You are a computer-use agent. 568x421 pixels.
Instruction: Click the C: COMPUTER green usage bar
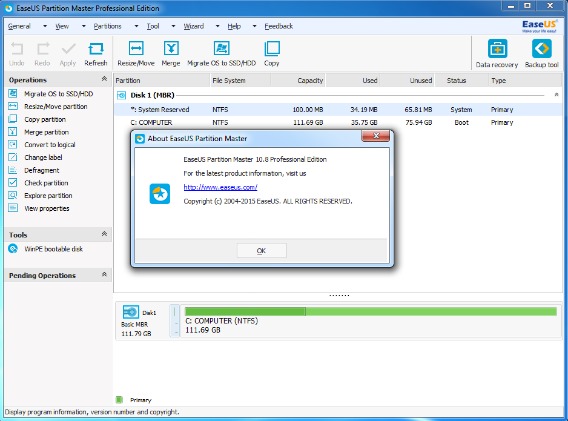click(x=371, y=311)
